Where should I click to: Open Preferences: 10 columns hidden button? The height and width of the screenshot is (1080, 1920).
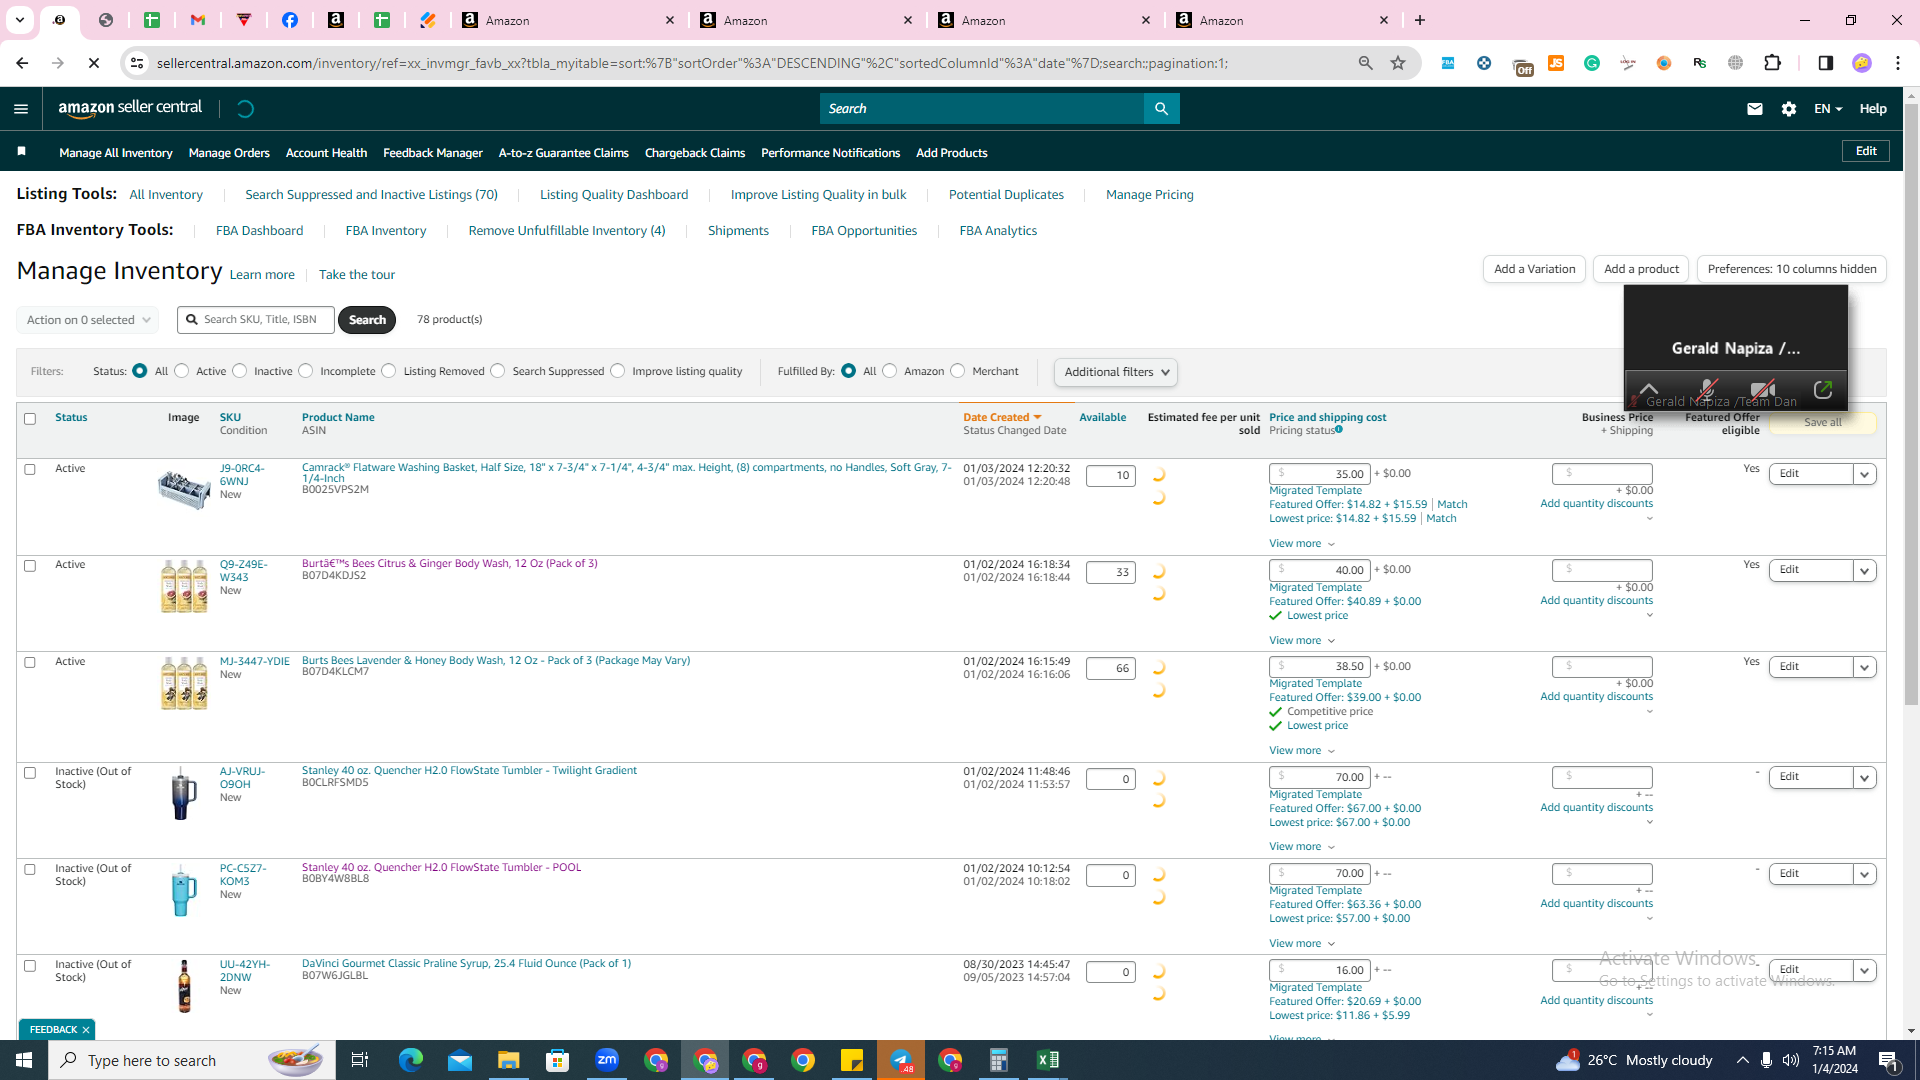point(1792,269)
